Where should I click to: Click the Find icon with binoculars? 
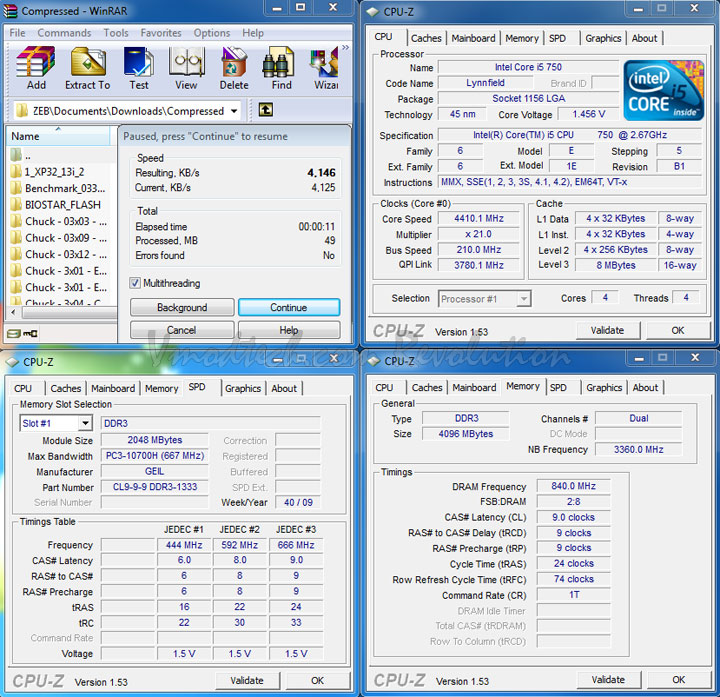pos(281,68)
